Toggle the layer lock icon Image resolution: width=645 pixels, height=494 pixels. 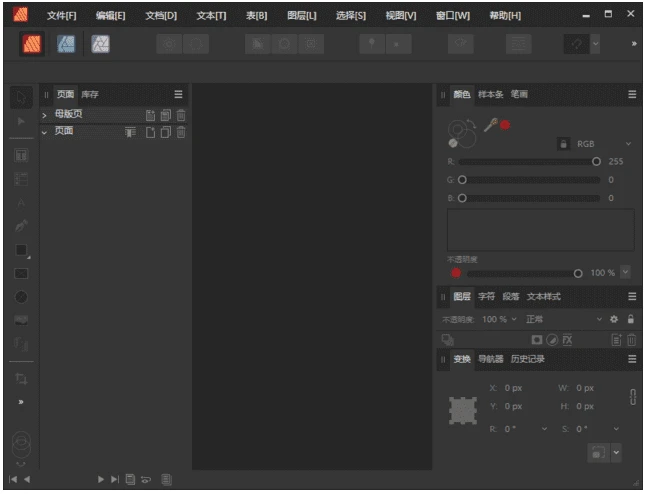631,319
